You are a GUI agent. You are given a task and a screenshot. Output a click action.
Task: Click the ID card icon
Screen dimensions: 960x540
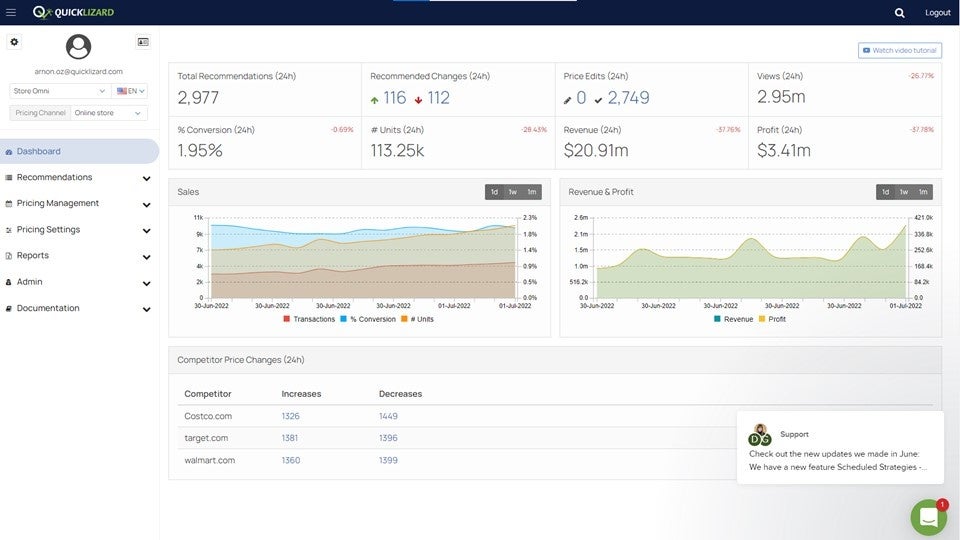tap(143, 42)
